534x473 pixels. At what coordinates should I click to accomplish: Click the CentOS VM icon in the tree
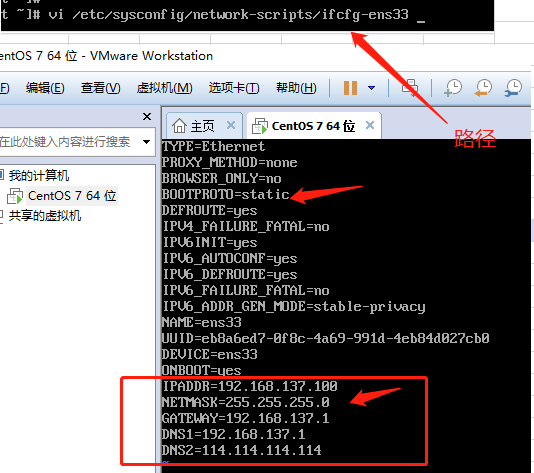(15, 196)
